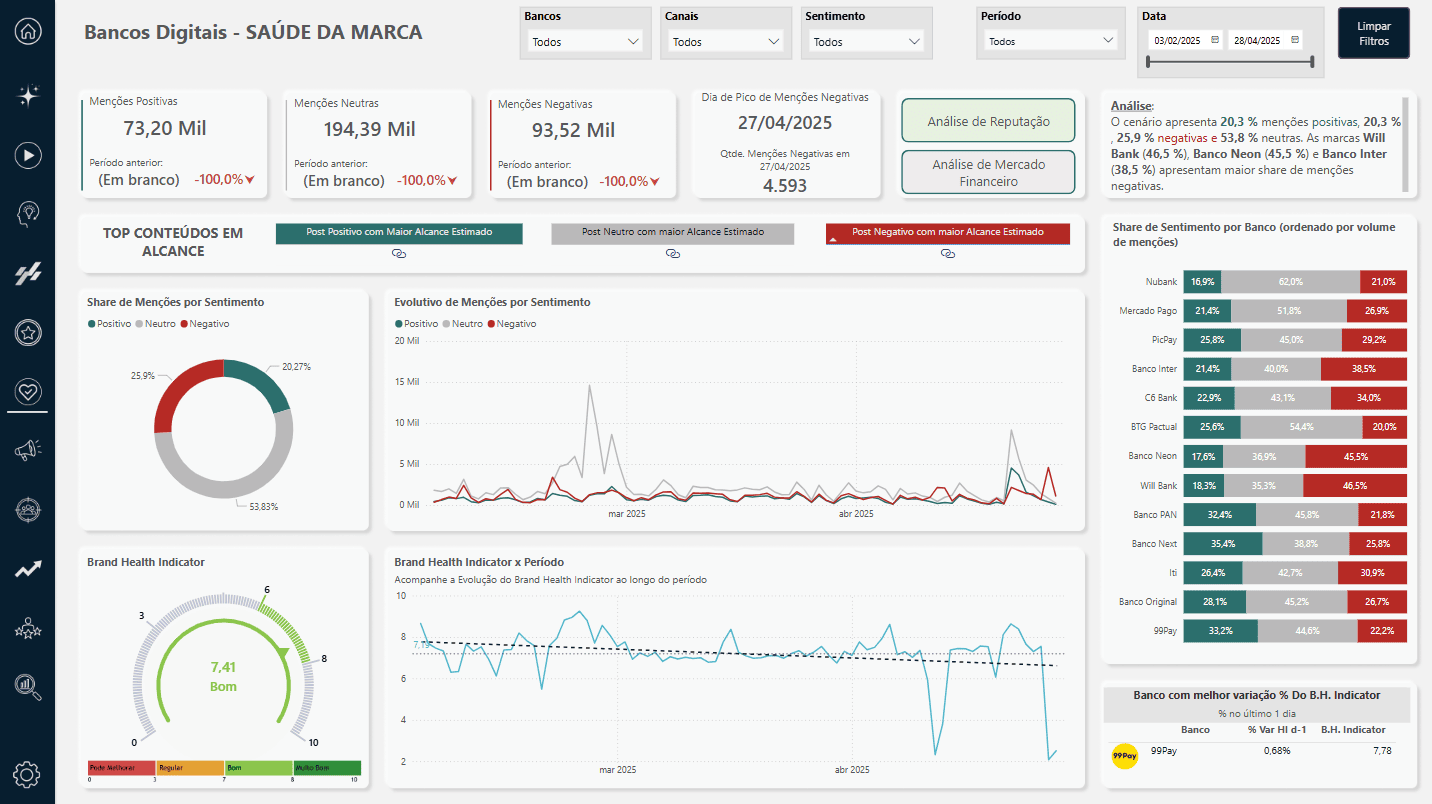Click left handle of date slider

(x=1148, y=62)
